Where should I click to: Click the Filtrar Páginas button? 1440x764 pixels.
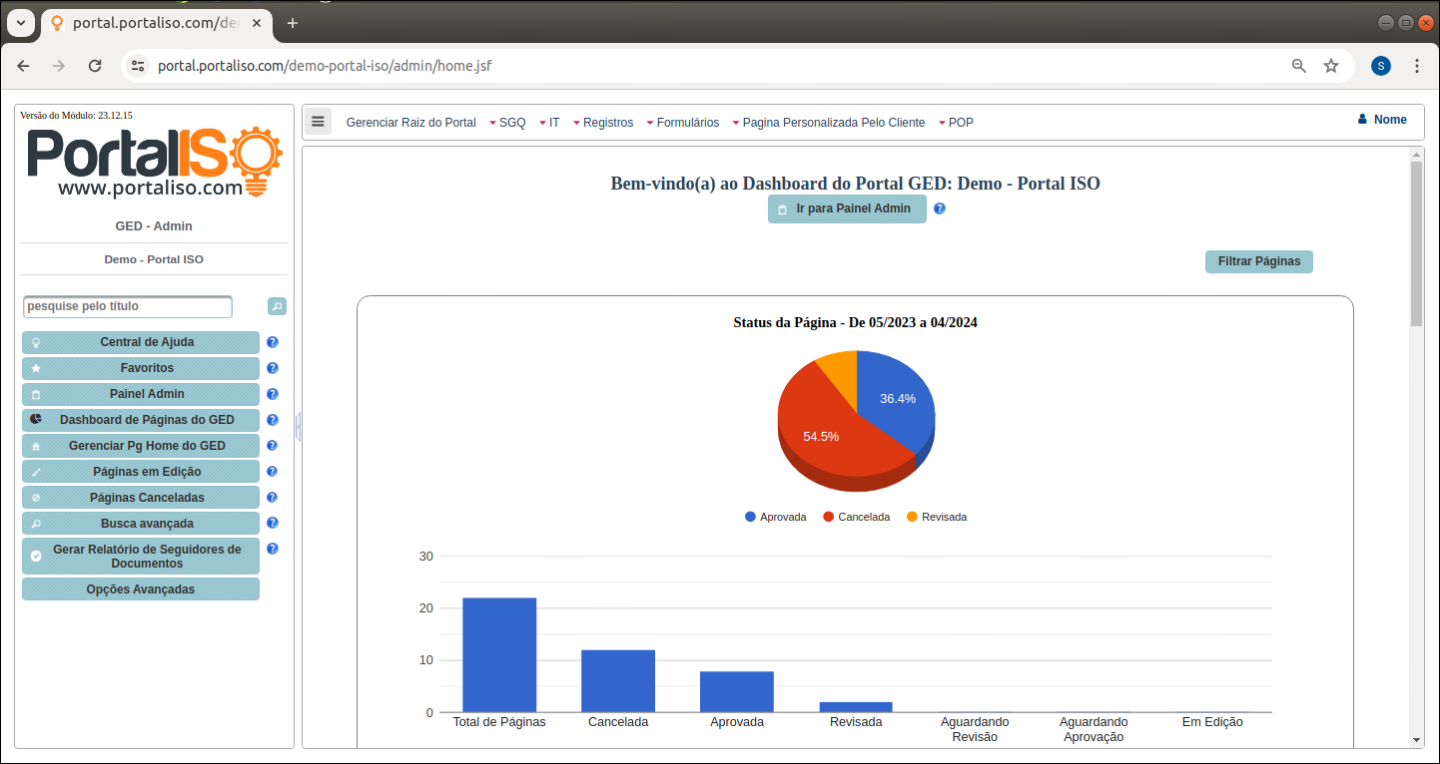click(1258, 261)
